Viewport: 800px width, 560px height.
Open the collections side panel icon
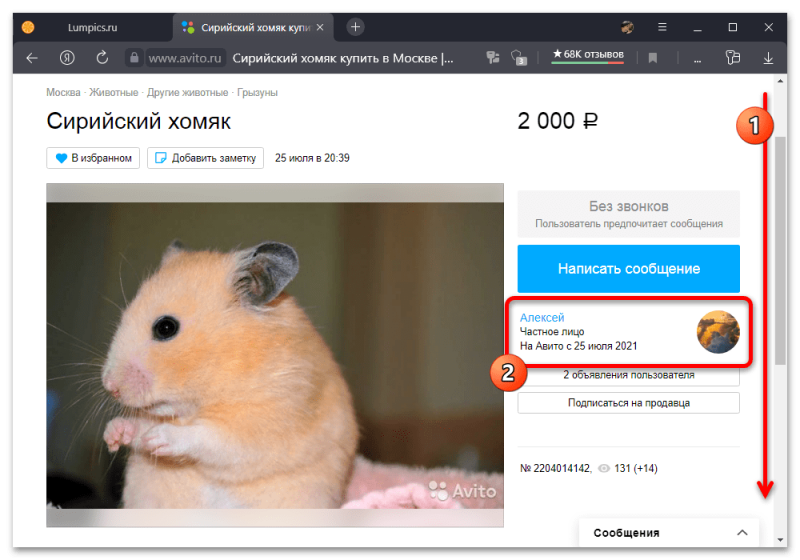(733, 57)
